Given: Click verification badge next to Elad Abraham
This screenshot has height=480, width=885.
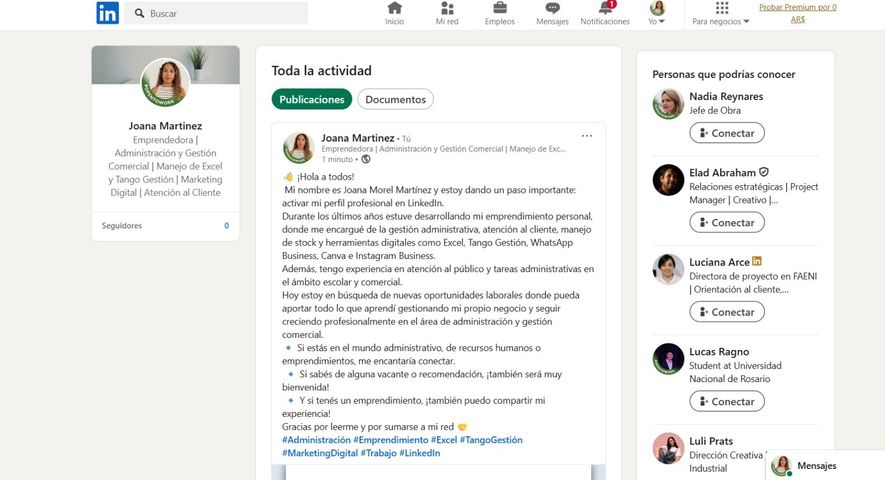Looking at the screenshot, I should (x=764, y=172).
